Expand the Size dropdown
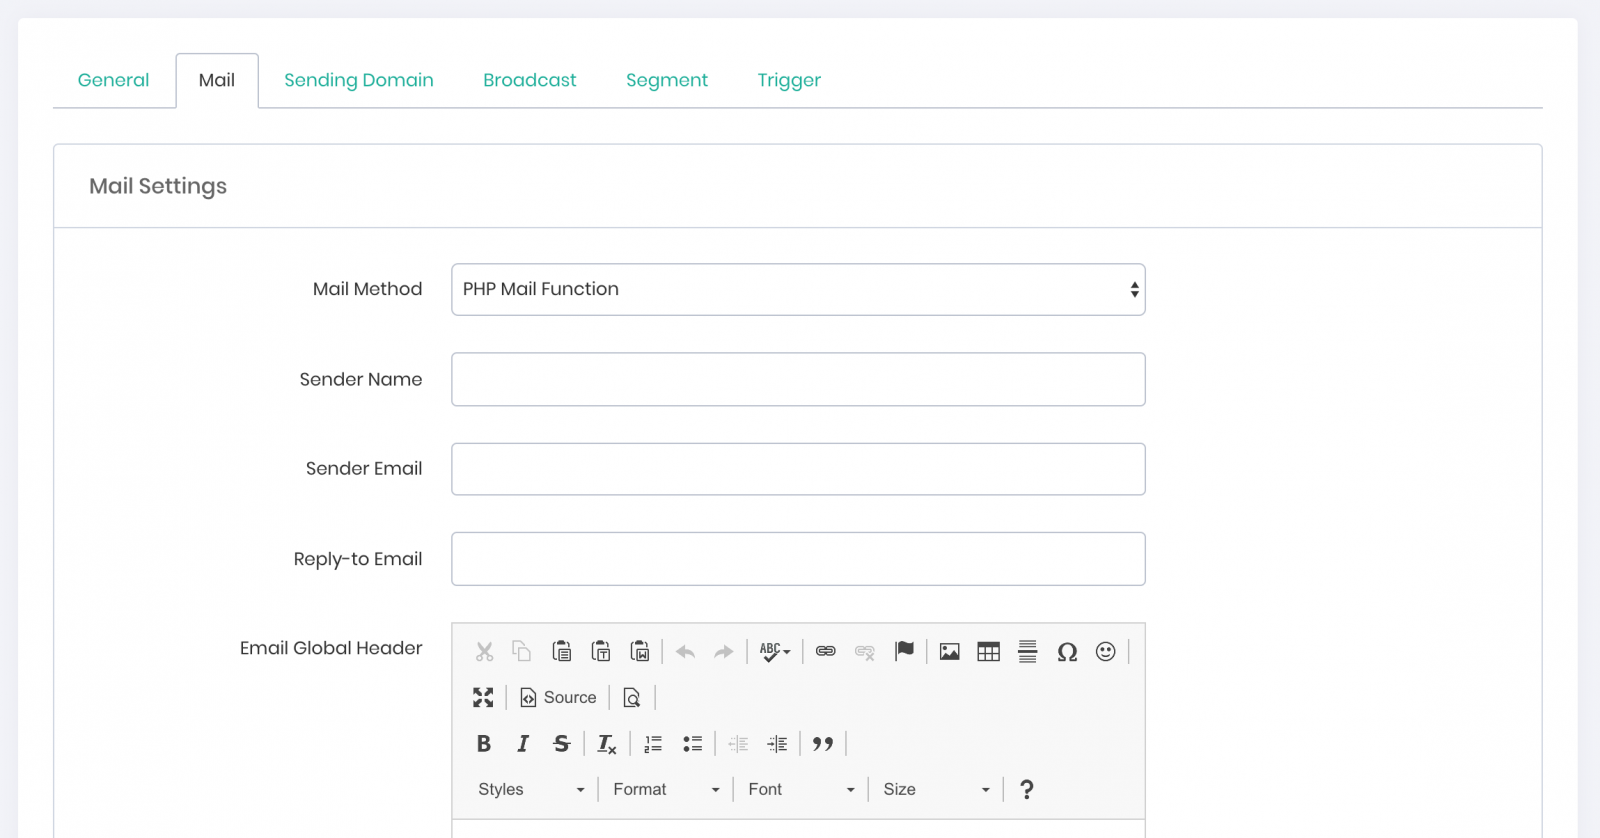Image resolution: width=1600 pixels, height=838 pixels. [x=936, y=790]
